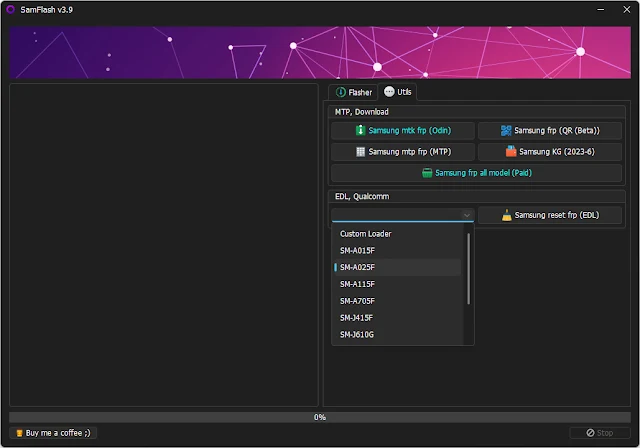Click the EDL loader combo box field
This screenshot has height=448, width=640.
point(403,215)
